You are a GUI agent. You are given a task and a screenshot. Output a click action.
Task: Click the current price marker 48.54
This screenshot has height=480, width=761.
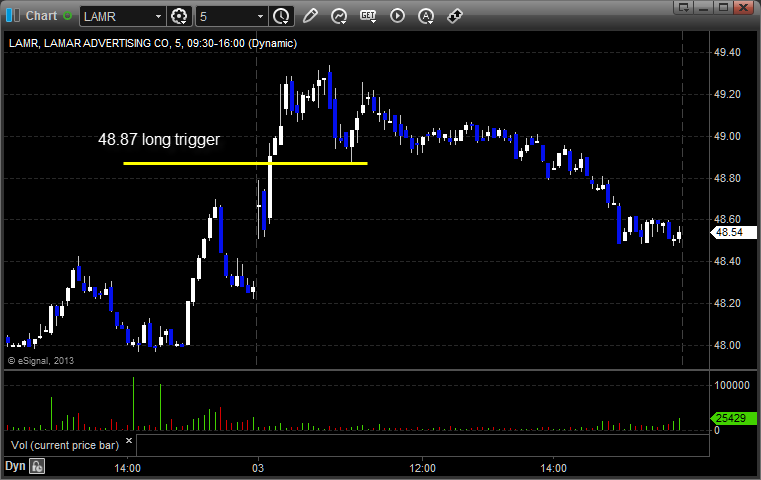(x=733, y=232)
